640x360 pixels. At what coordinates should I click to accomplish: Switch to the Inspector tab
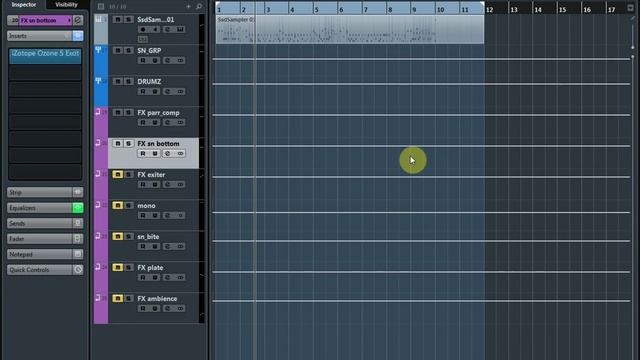coord(24,4)
